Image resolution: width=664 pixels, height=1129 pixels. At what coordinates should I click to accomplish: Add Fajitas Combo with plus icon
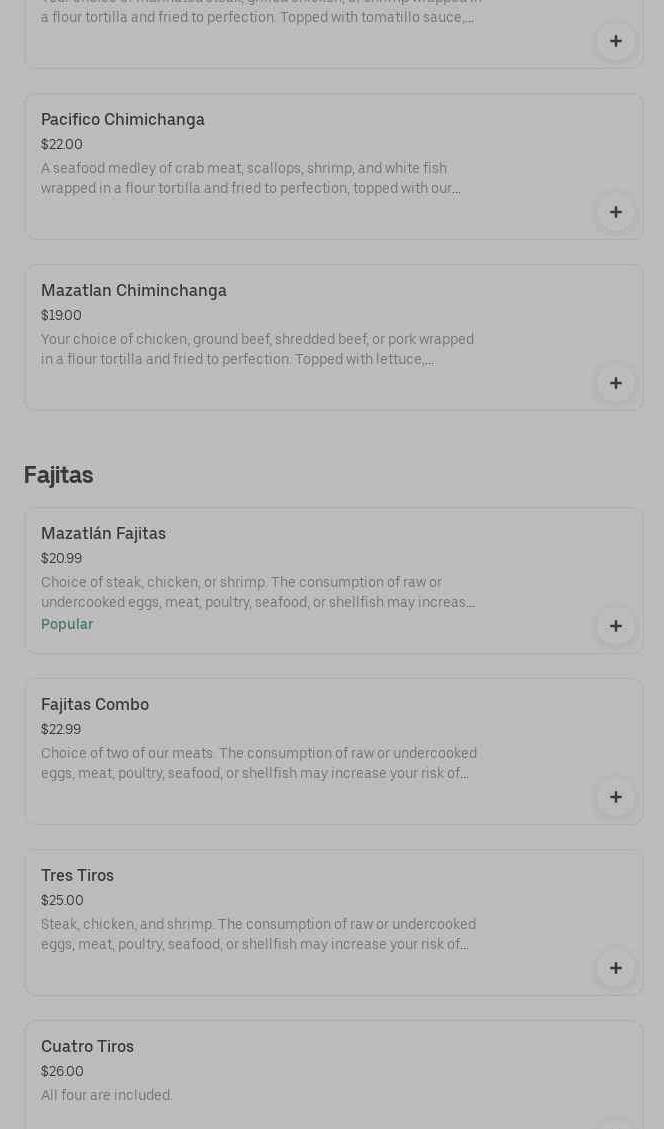click(x=615, y=797)
